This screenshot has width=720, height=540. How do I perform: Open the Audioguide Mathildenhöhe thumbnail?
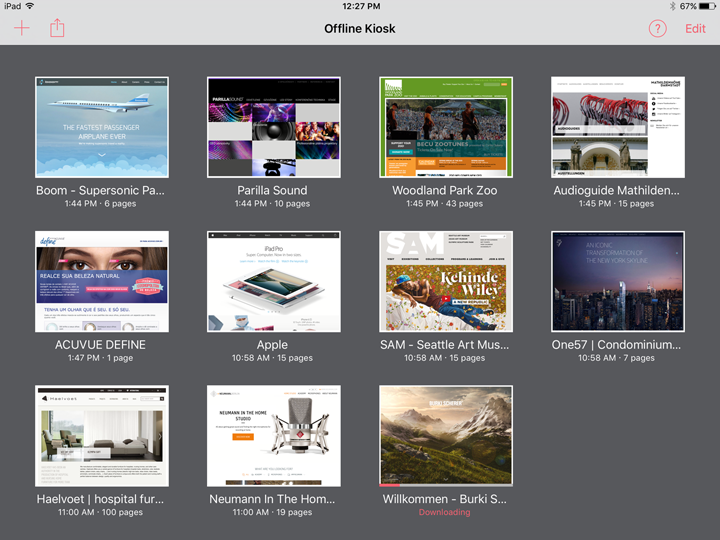(618, 127)
